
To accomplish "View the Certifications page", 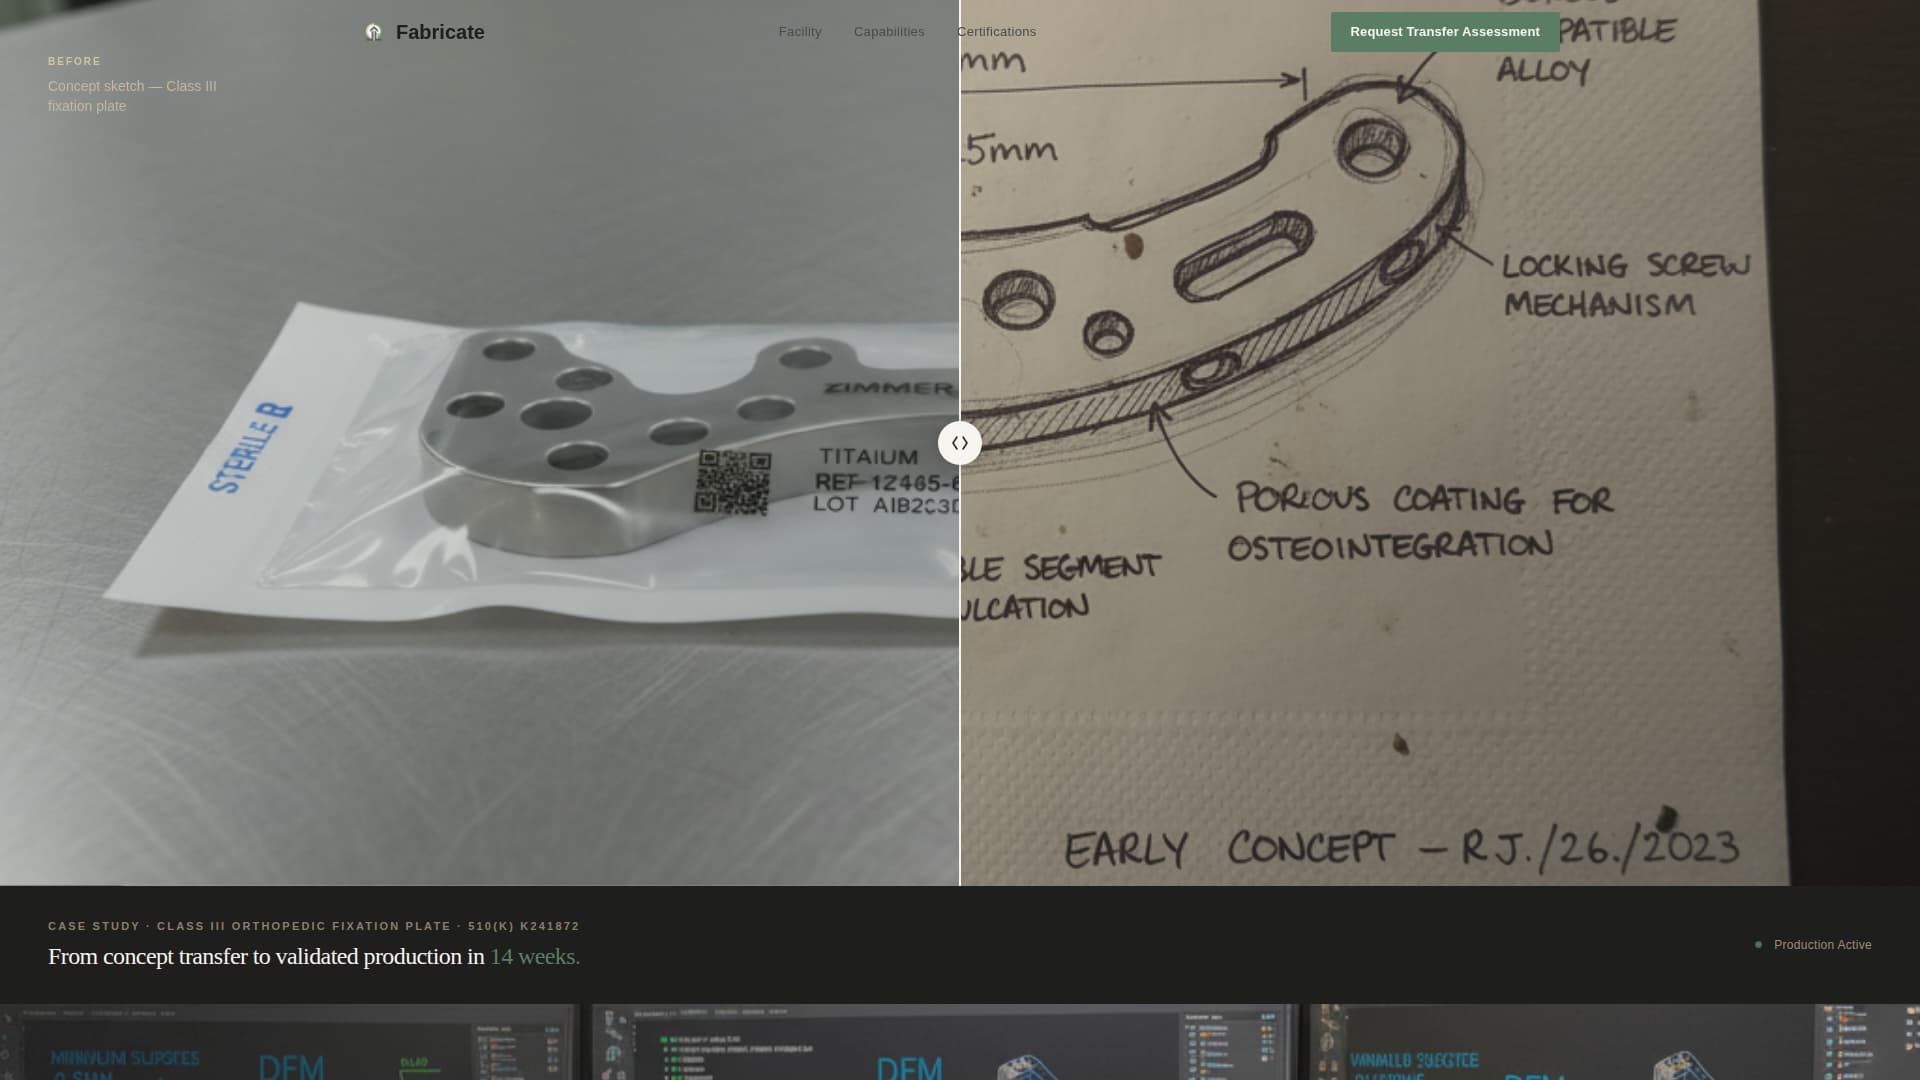I will coord(996,31).
